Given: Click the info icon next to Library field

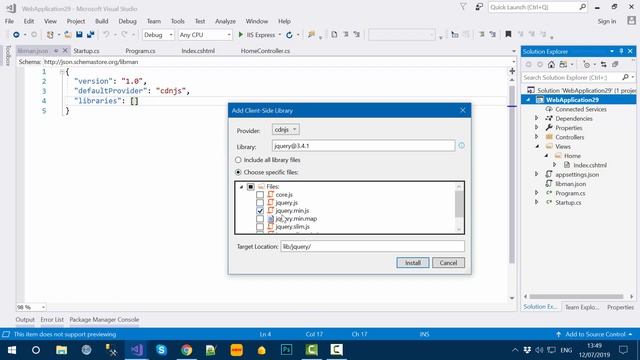Looking at the screenshot, I should coord(461,145).
